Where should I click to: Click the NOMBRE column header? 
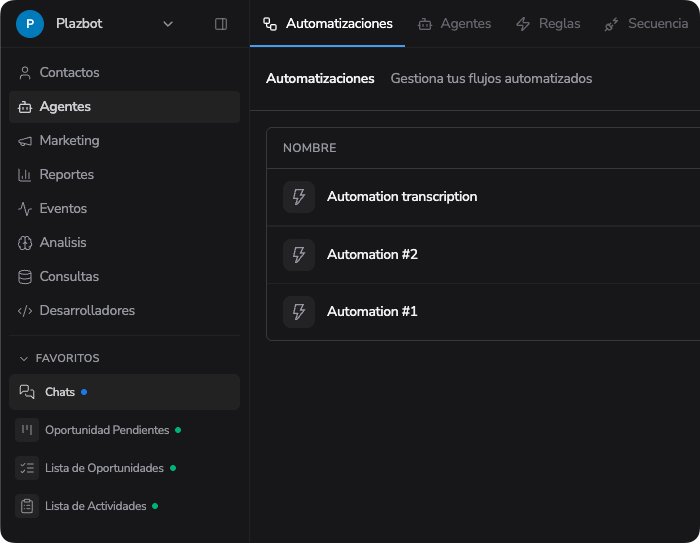309,148
